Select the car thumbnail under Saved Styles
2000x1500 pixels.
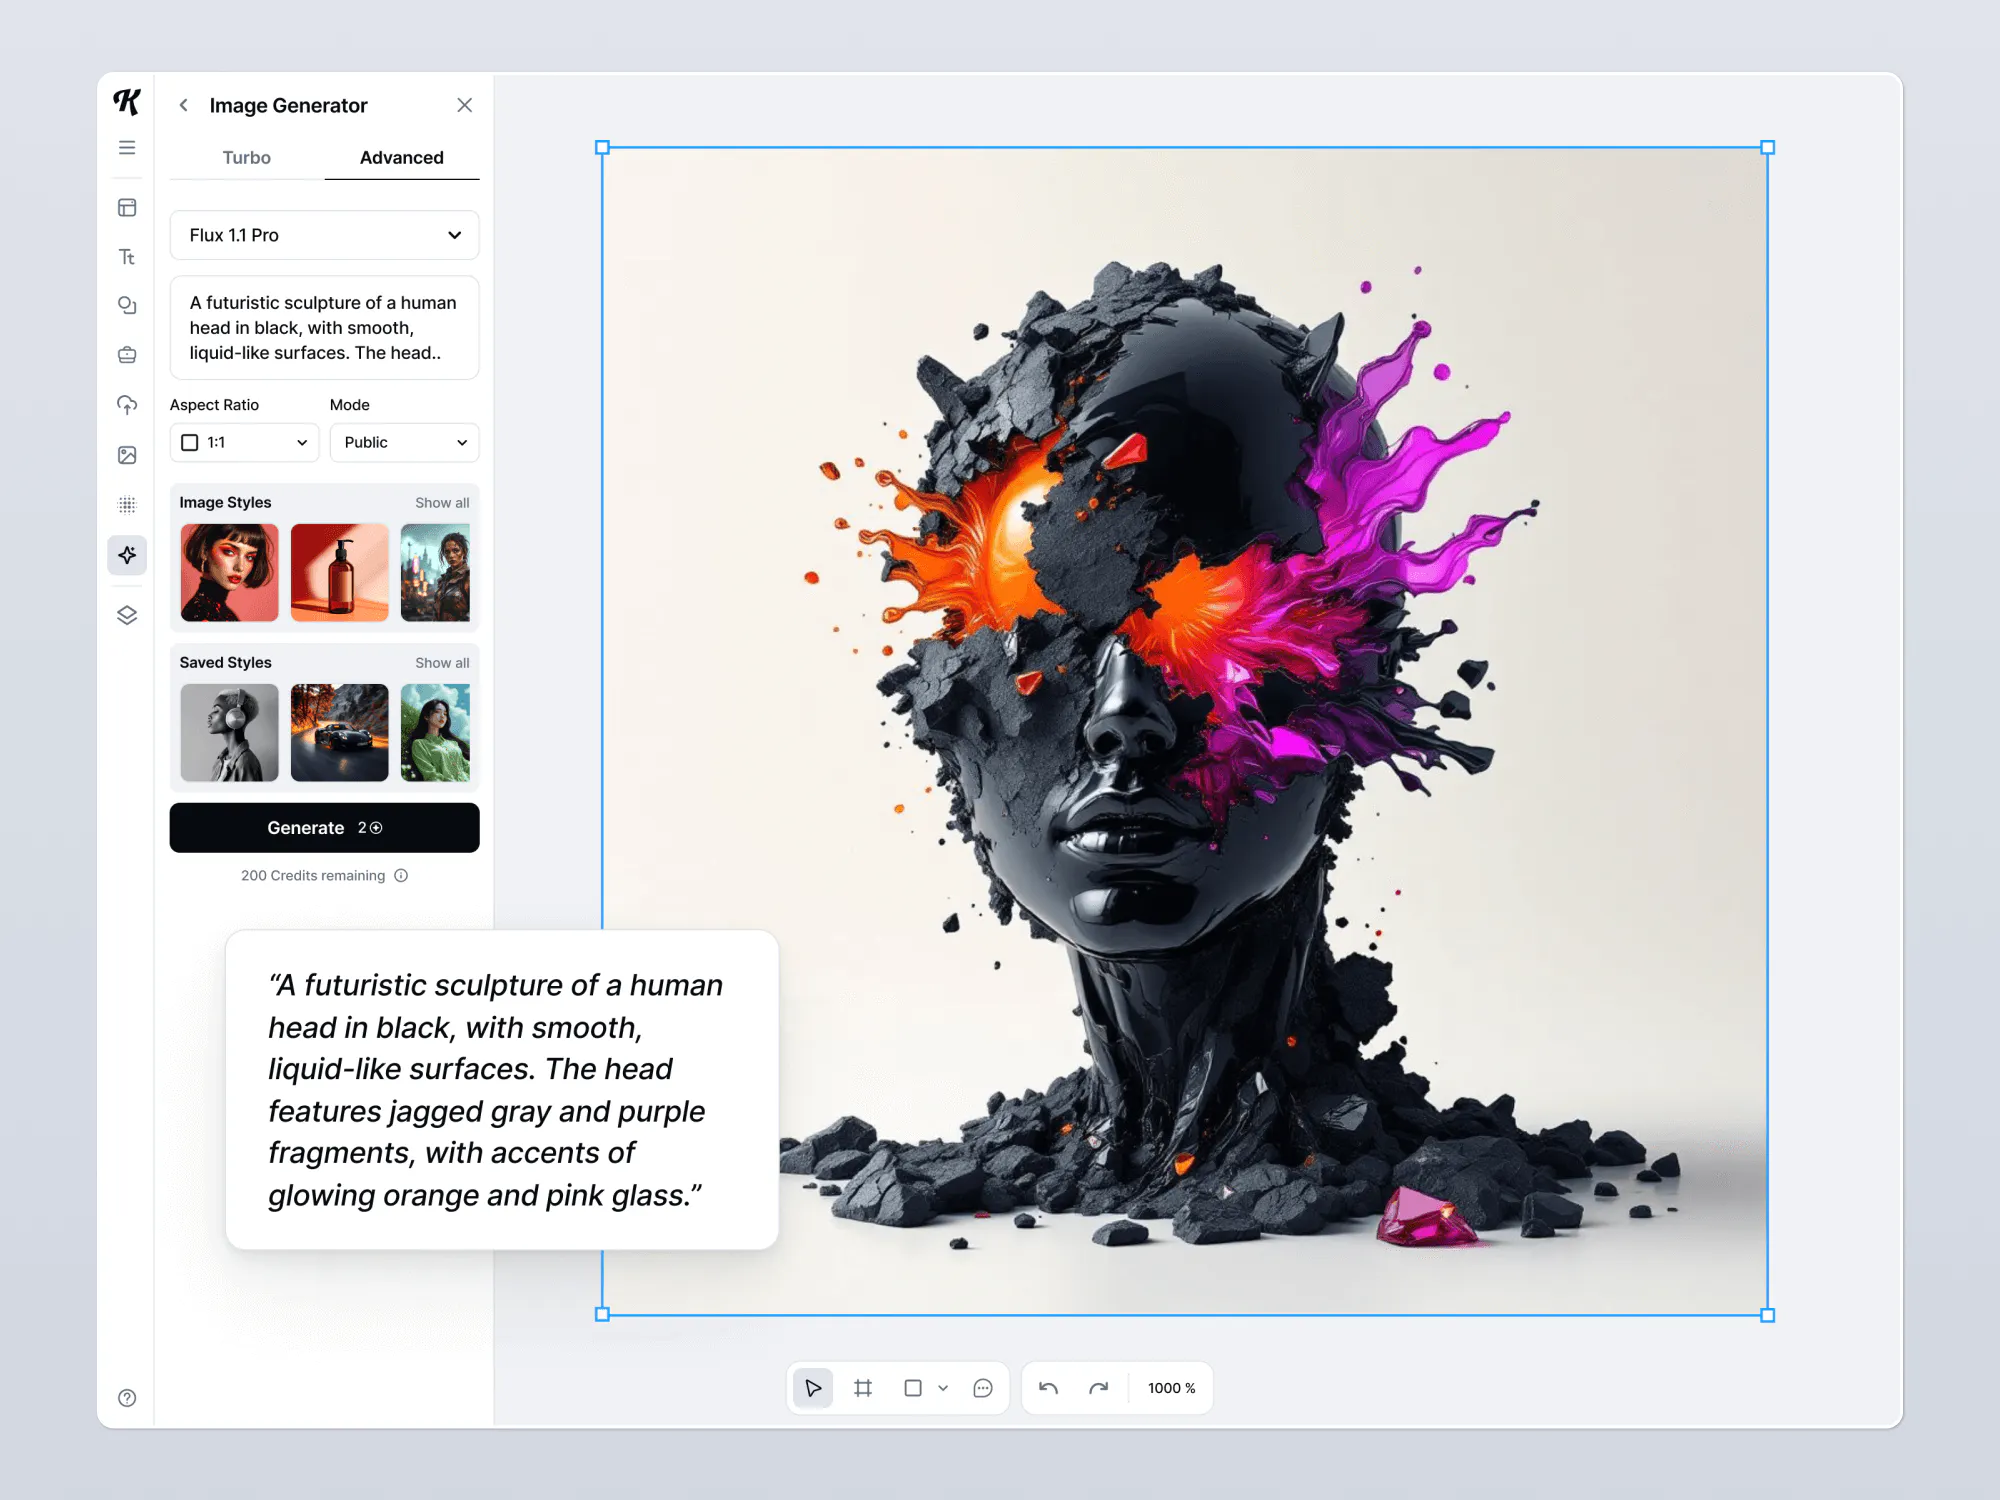point(339,733)
